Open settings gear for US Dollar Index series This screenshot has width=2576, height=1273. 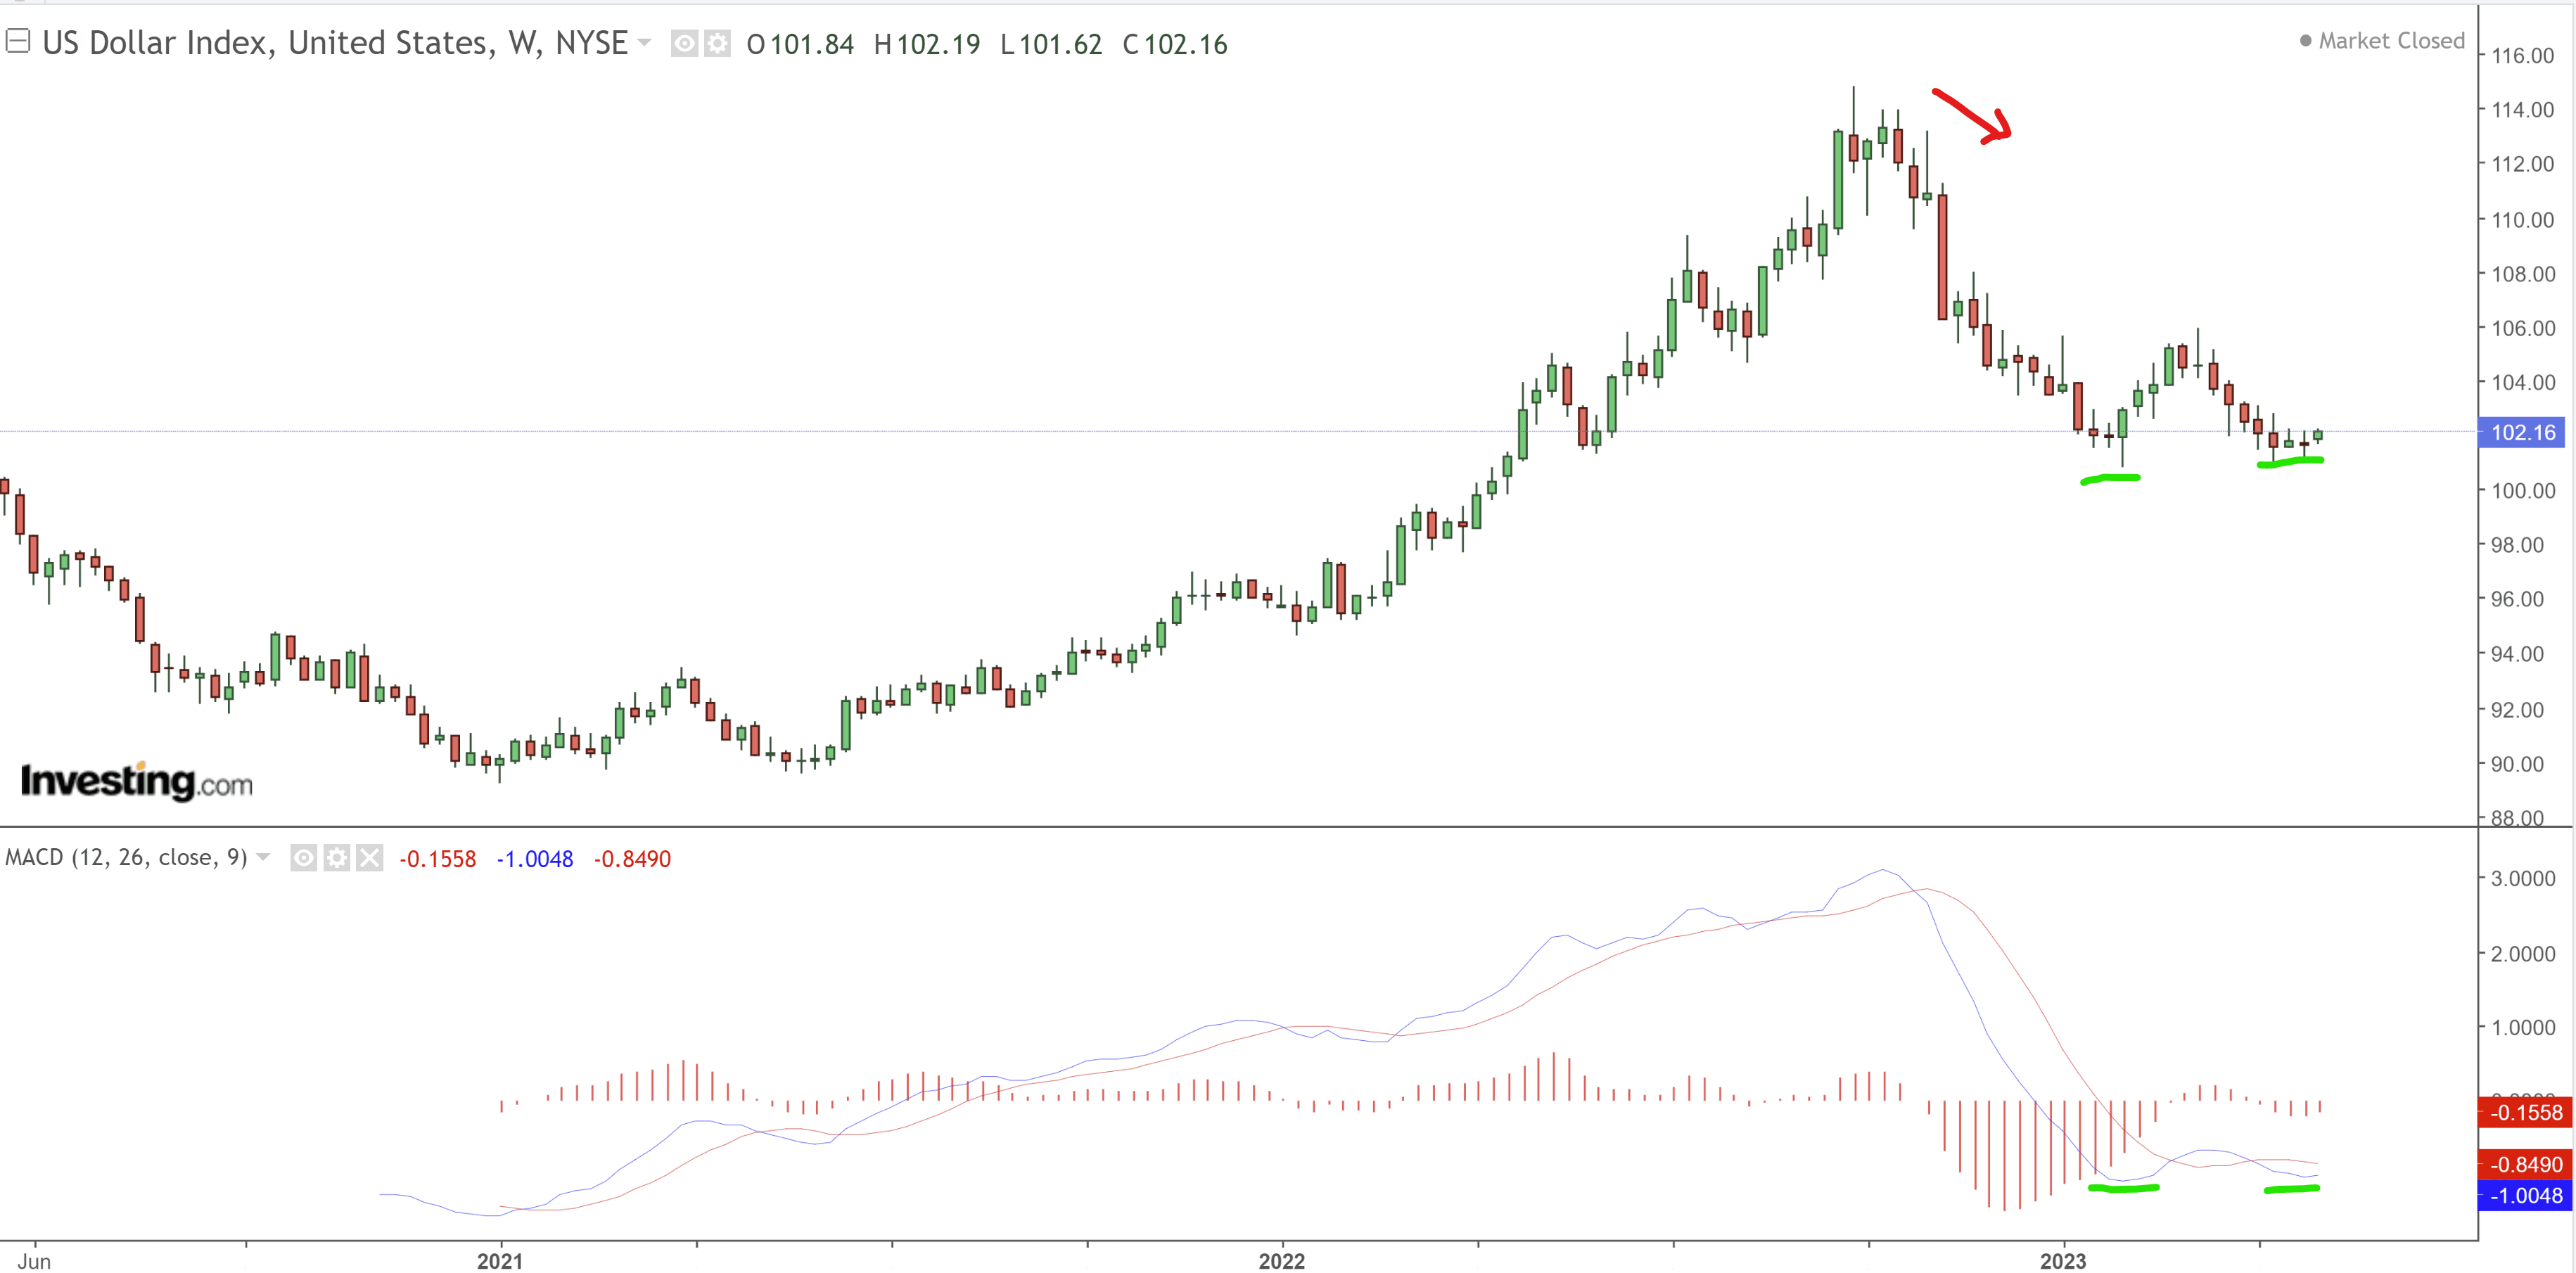click(718, 44)
